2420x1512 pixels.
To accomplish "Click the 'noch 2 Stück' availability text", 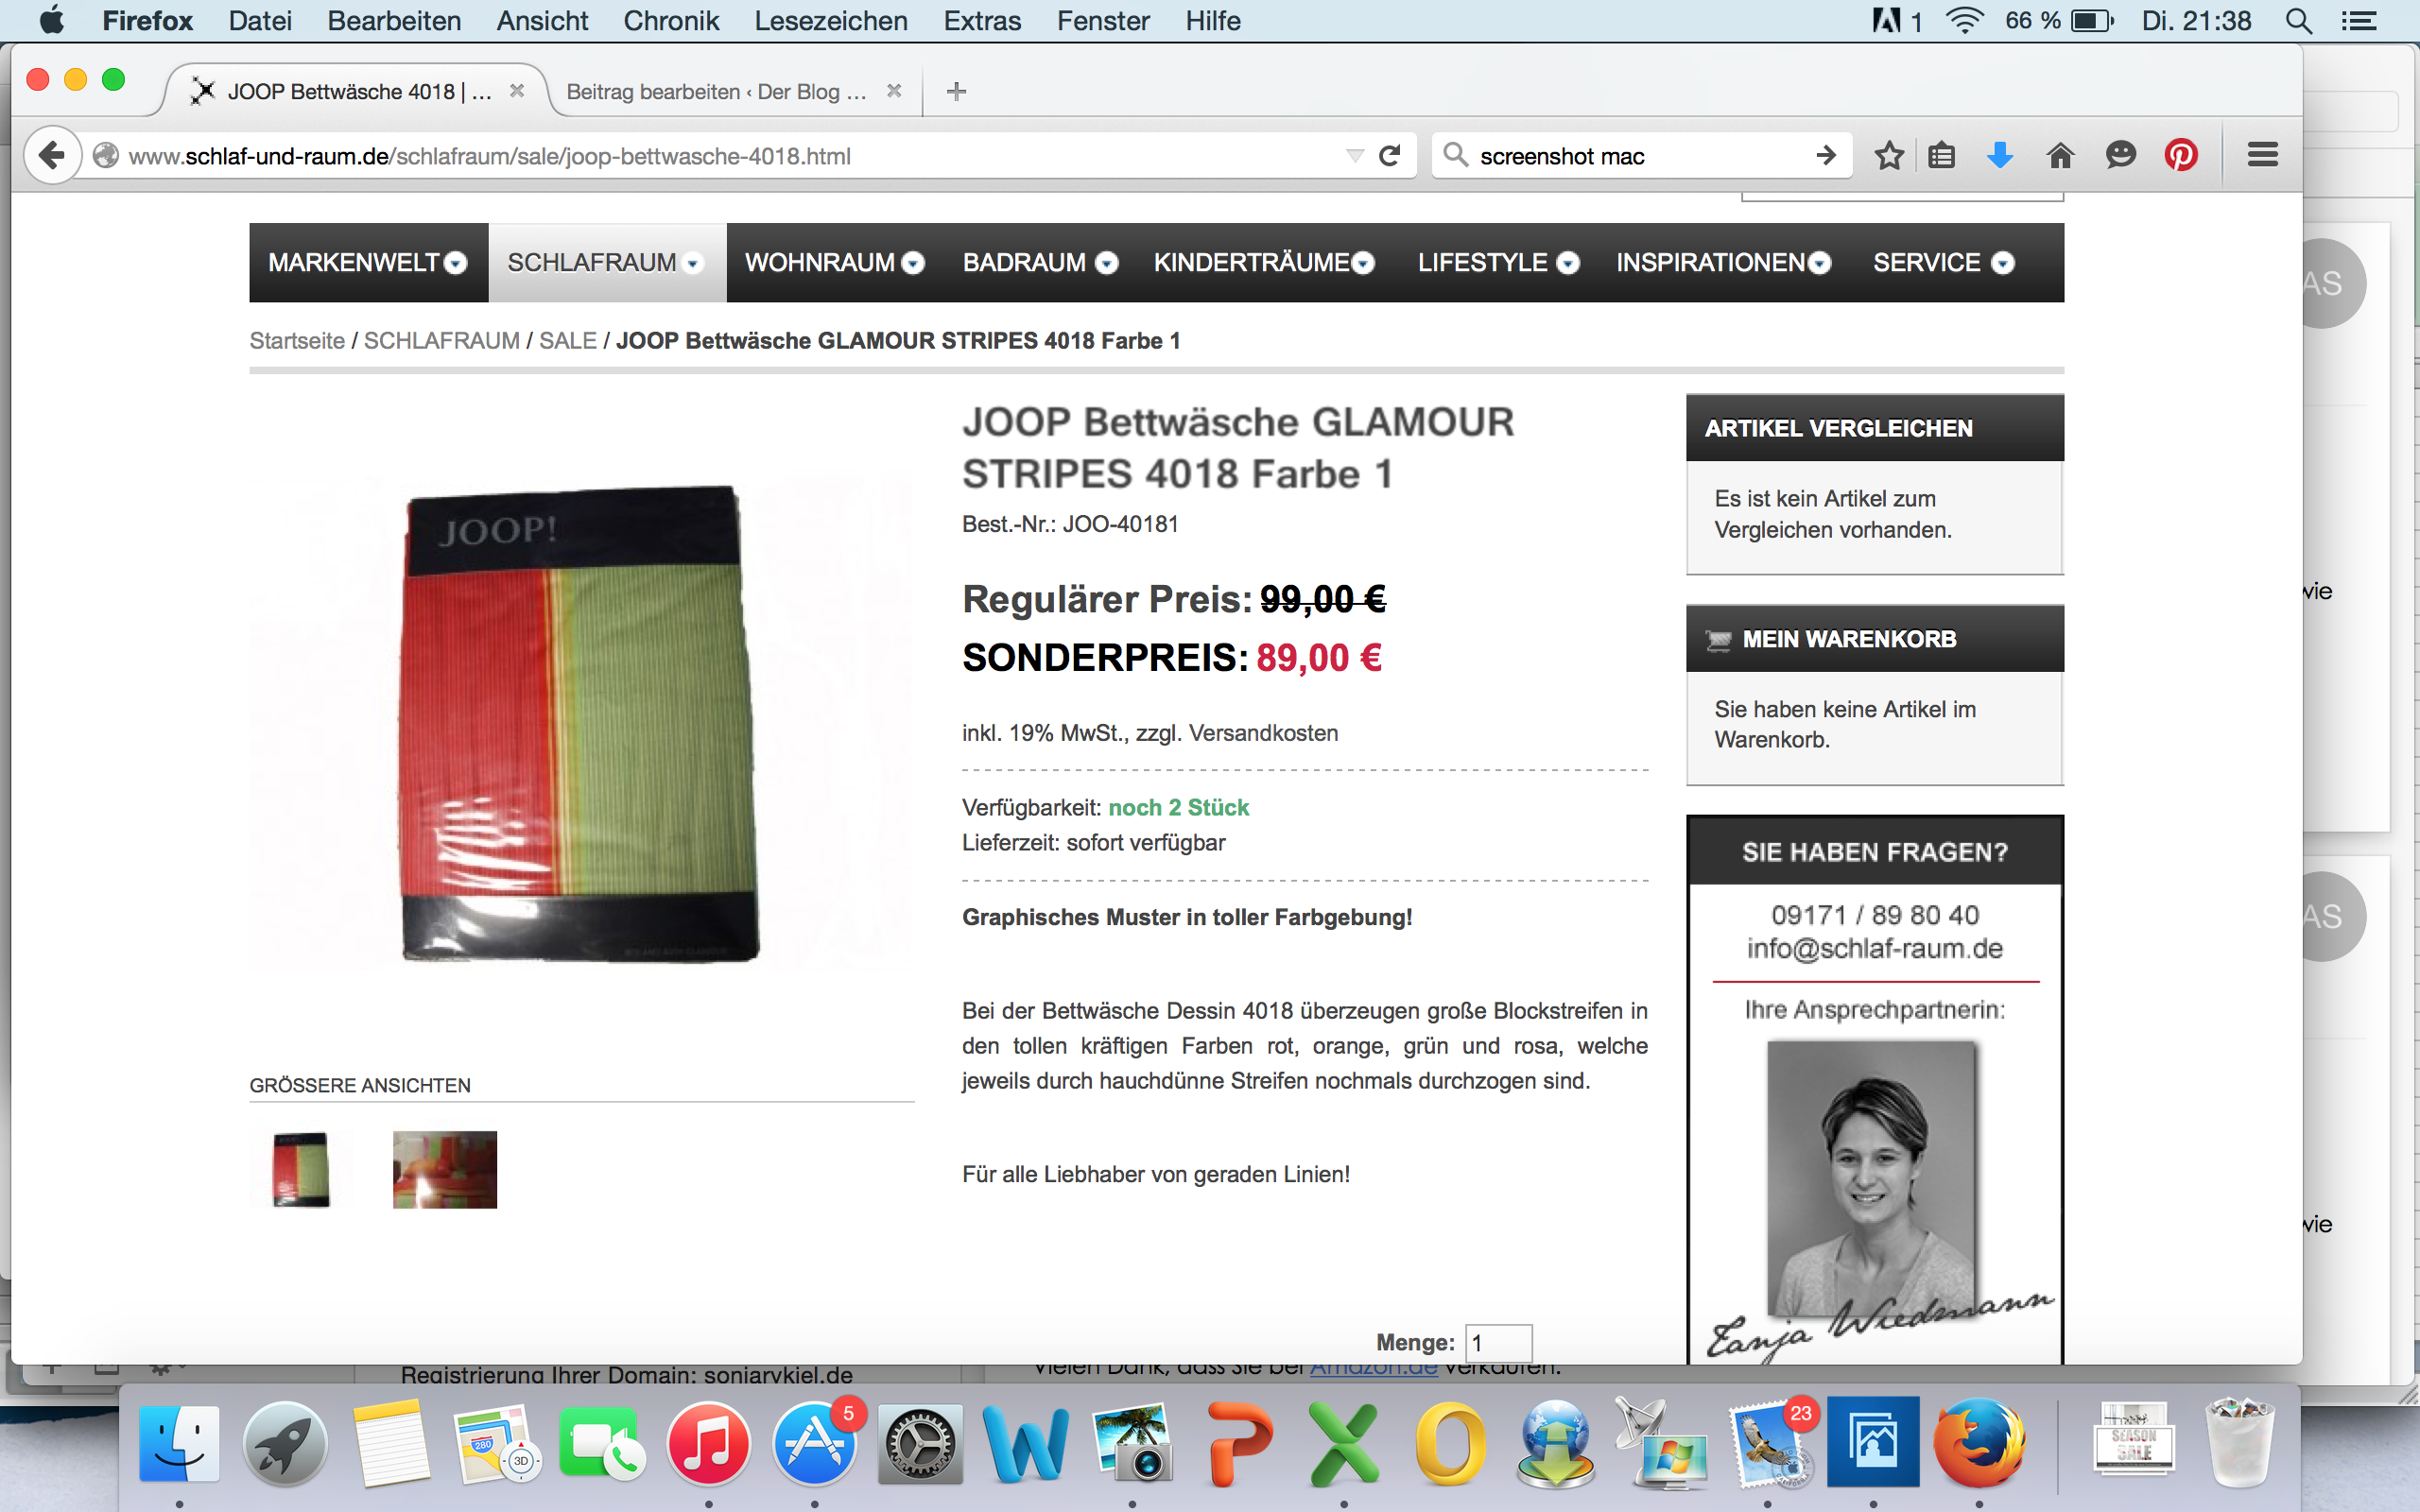I will coord(1179,807).
